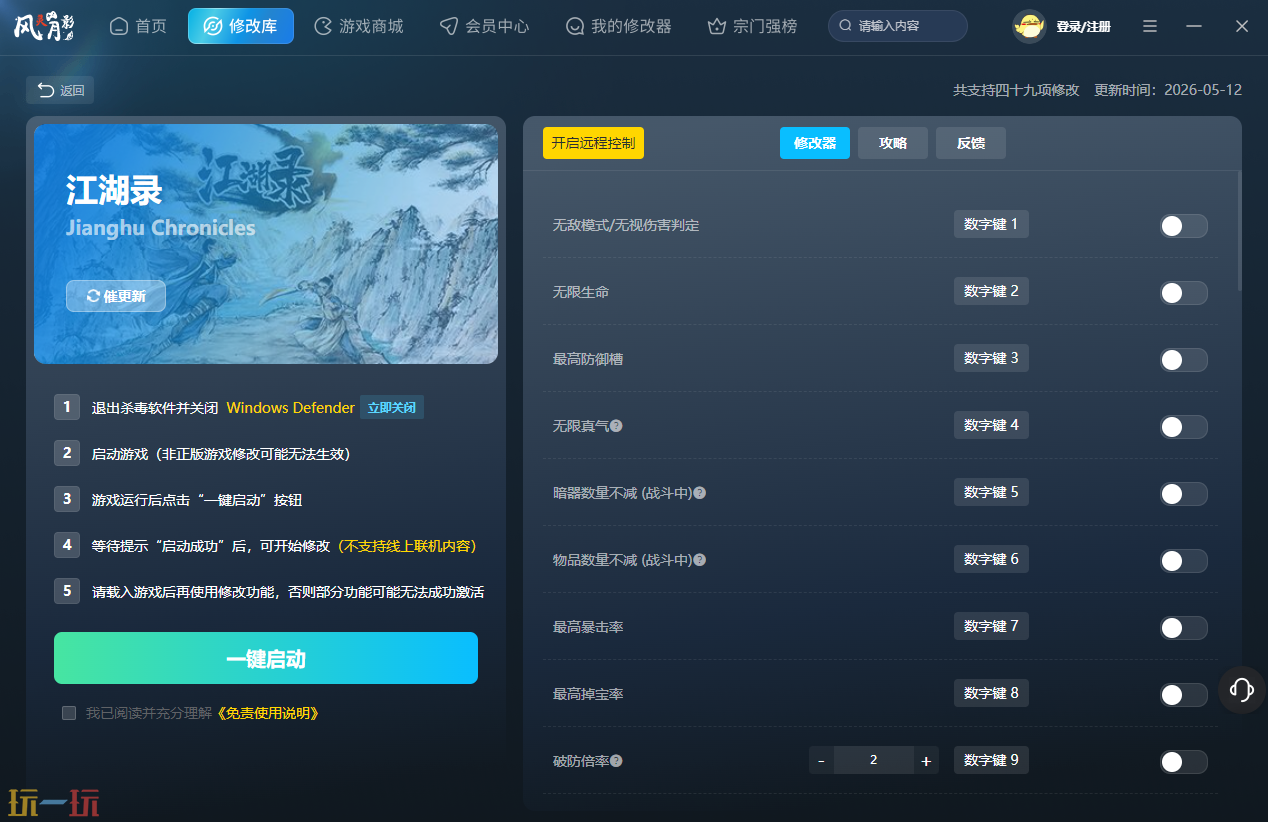
Task: Select the 修改器 panel tab
Action: tap(815, 143)
